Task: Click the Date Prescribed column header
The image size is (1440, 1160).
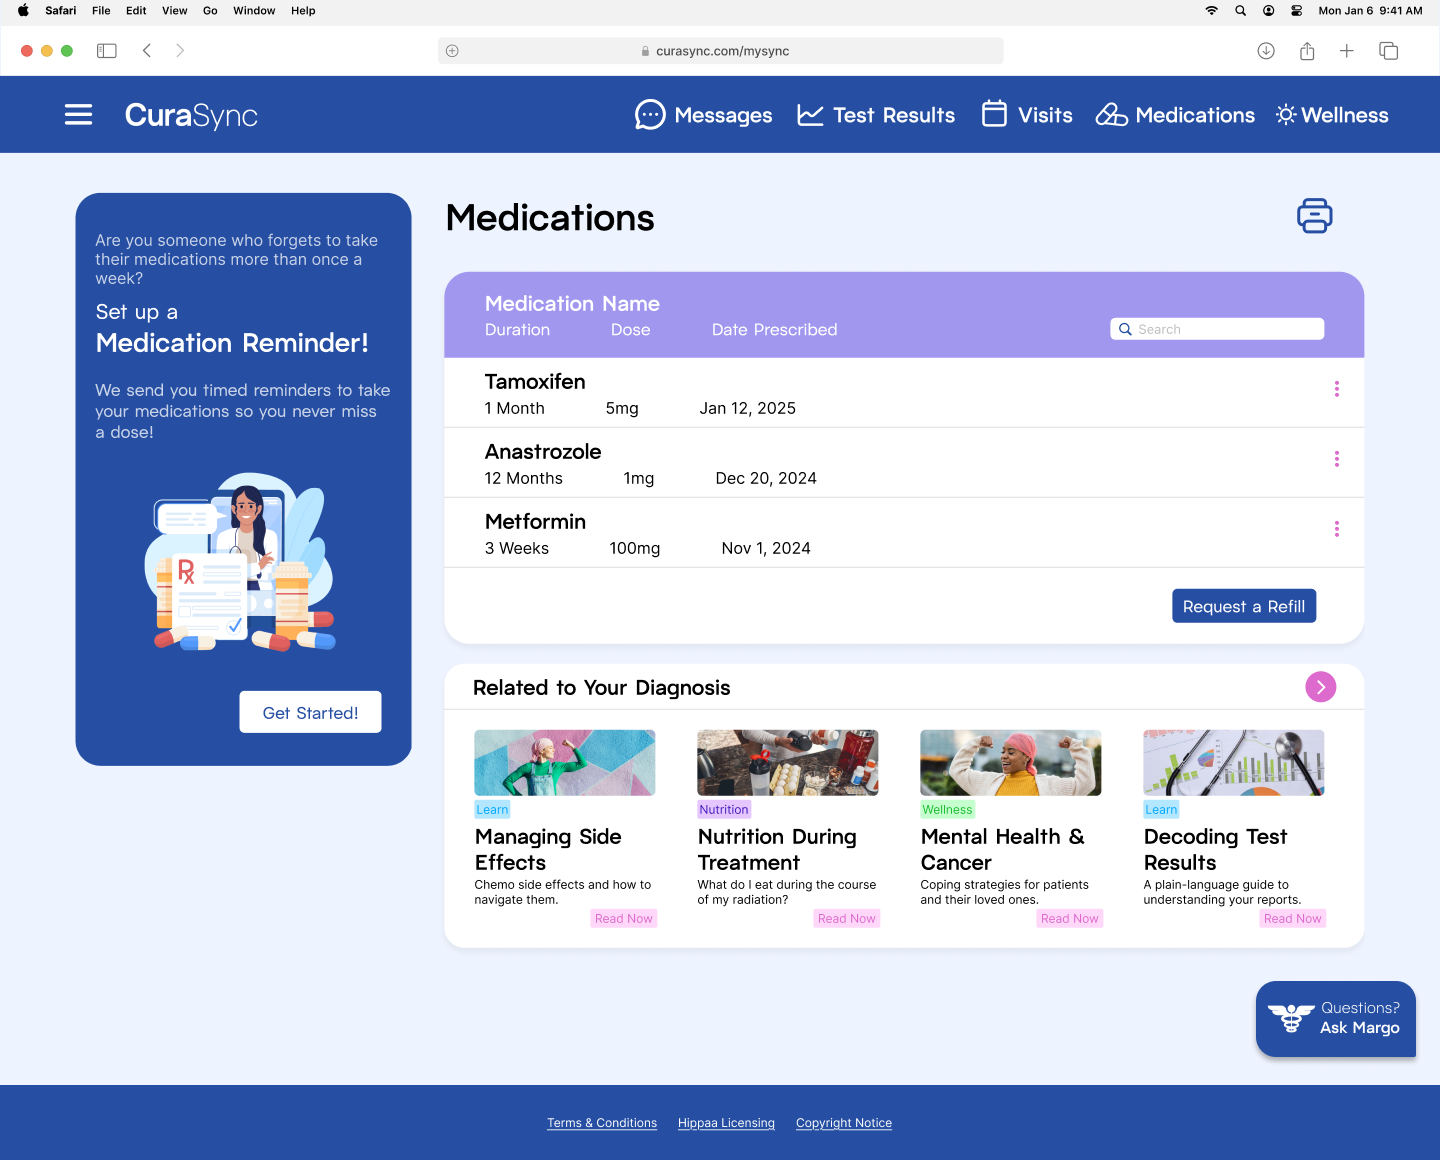Action: [x=774, y=330]
